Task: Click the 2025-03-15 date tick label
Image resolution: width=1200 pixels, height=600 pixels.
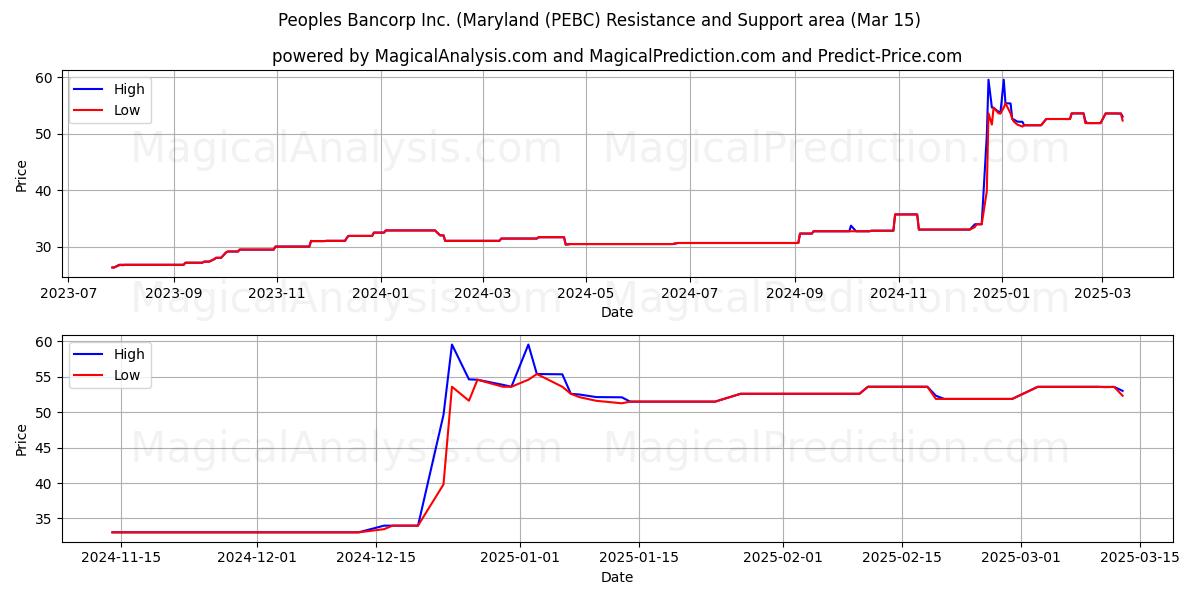Action: 1140,560
